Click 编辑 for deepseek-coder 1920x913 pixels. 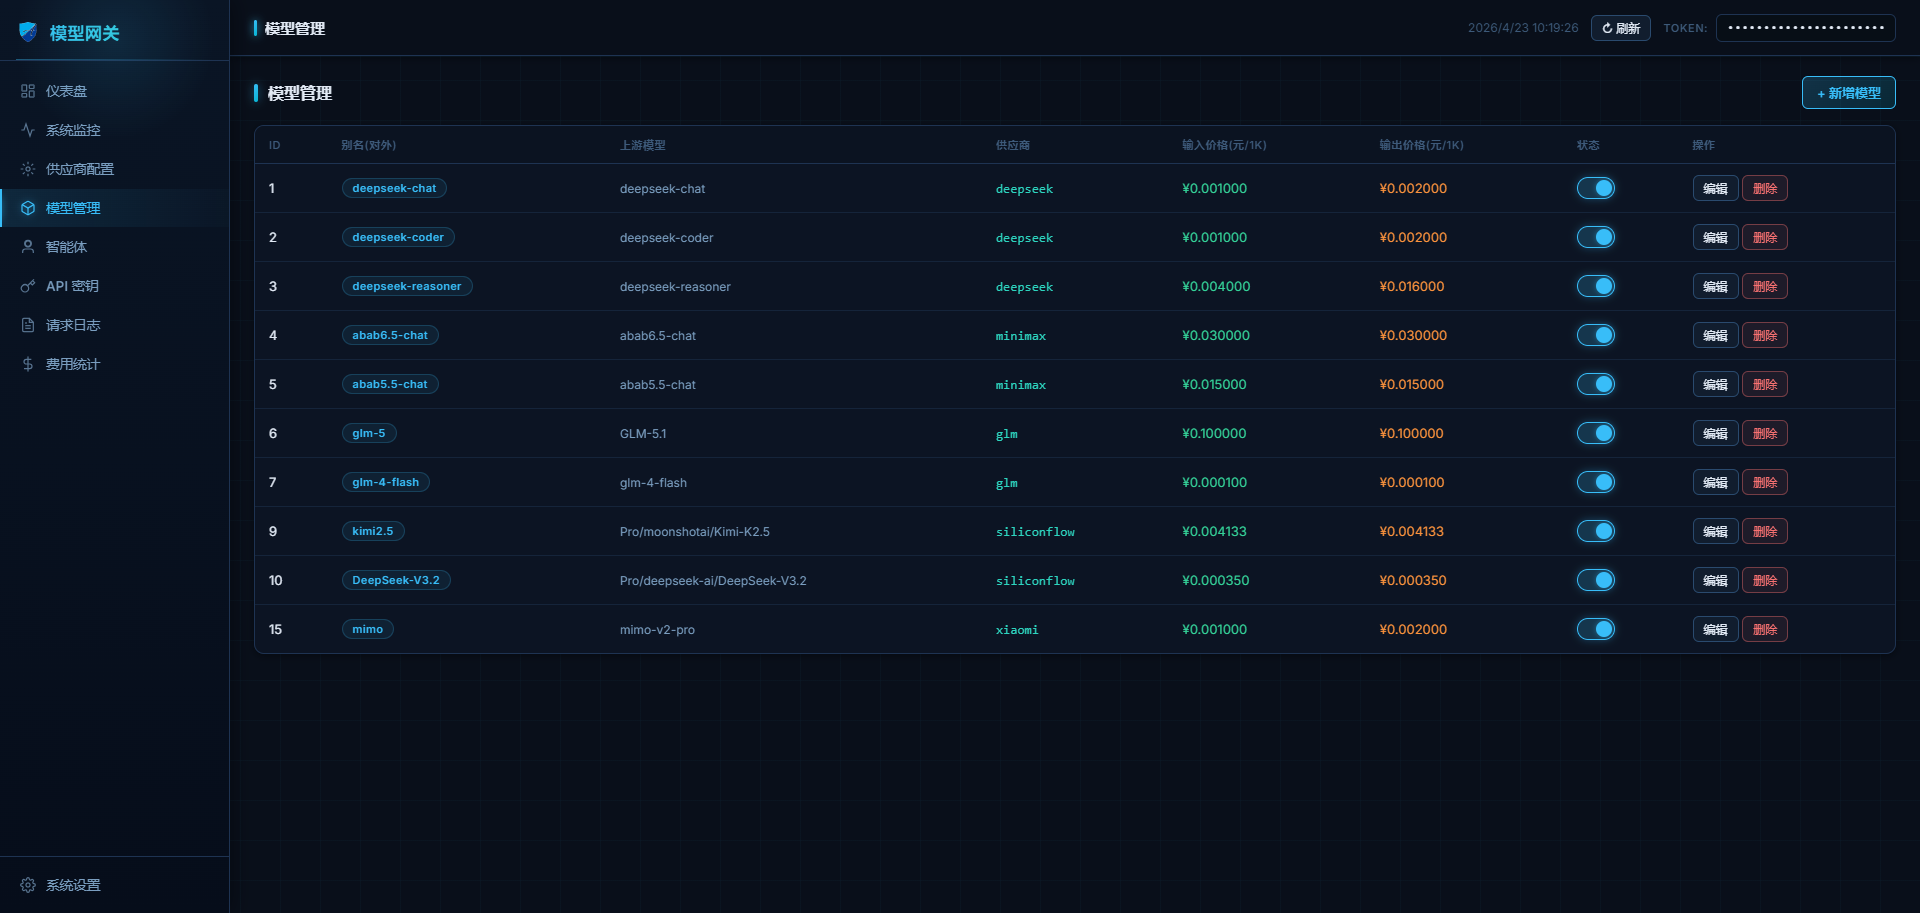tap(1716, 237)
